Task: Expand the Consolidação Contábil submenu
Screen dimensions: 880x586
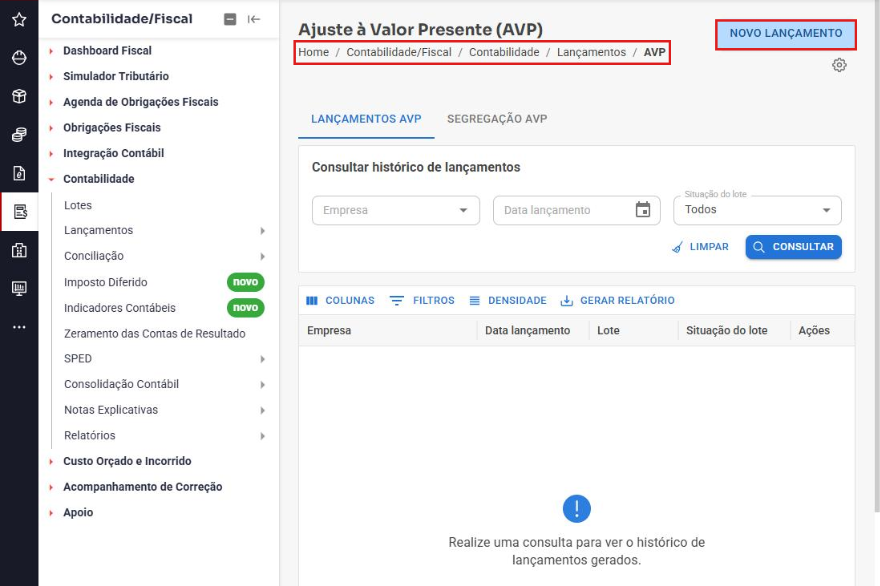Action: tap(163, 384)
